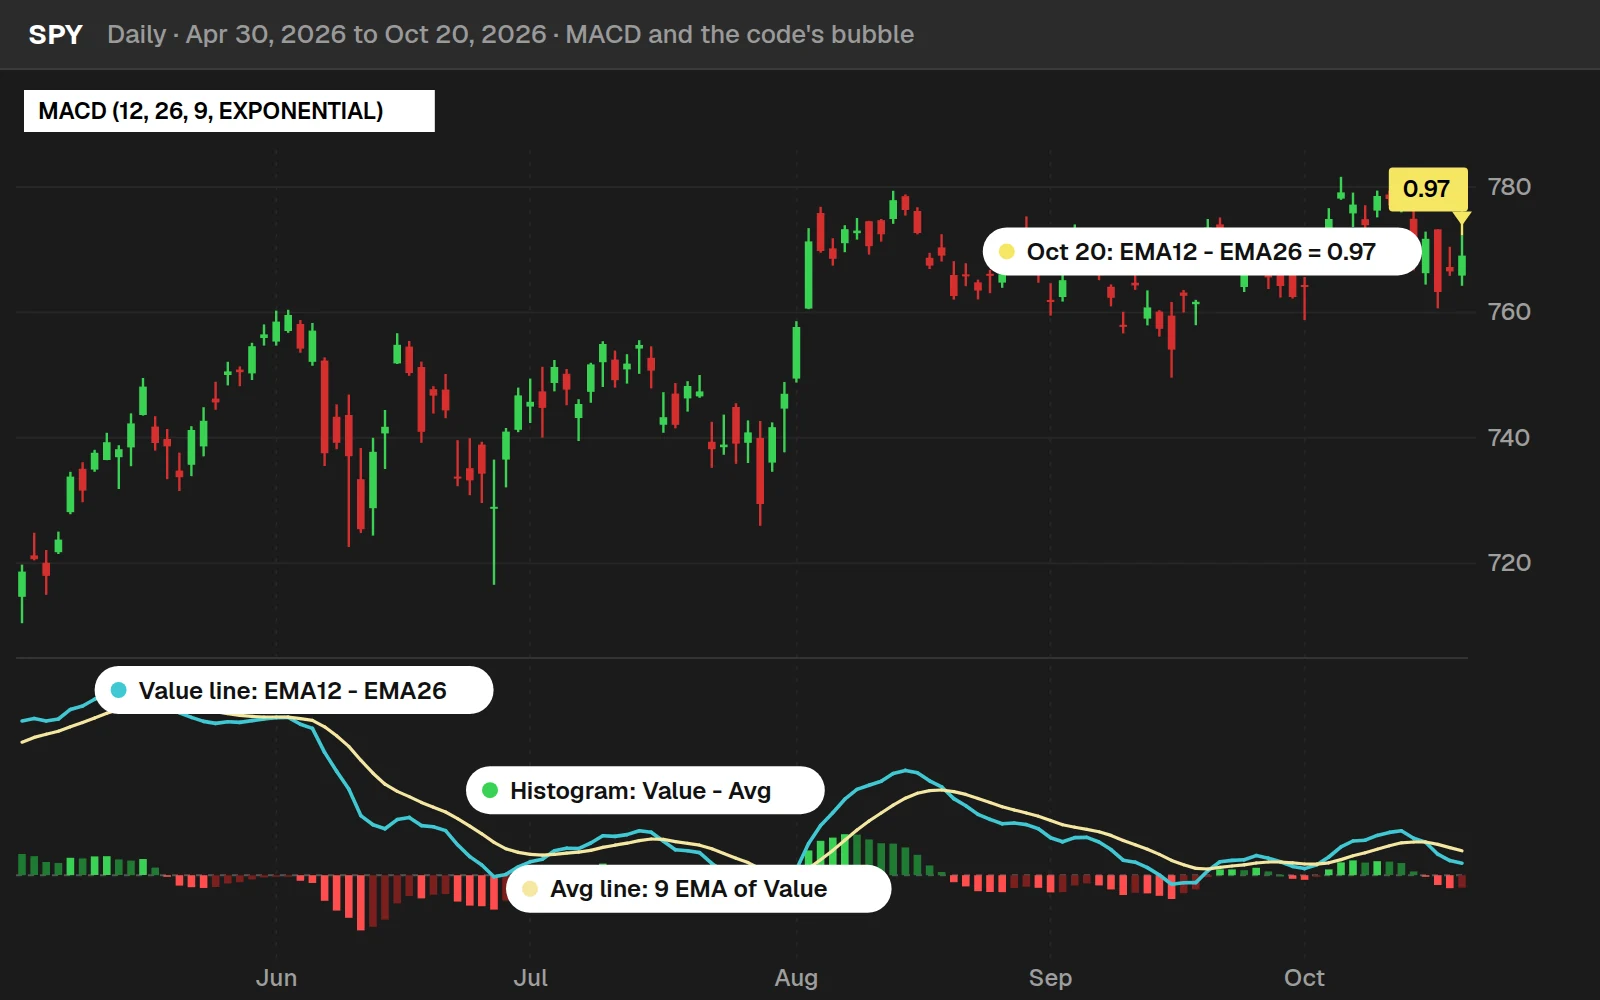Click the yellow dot in Oct 20 annotation
The width and height of the screenshot is (1600, 1000).
pyautogui.click(x=1007, y=252)
